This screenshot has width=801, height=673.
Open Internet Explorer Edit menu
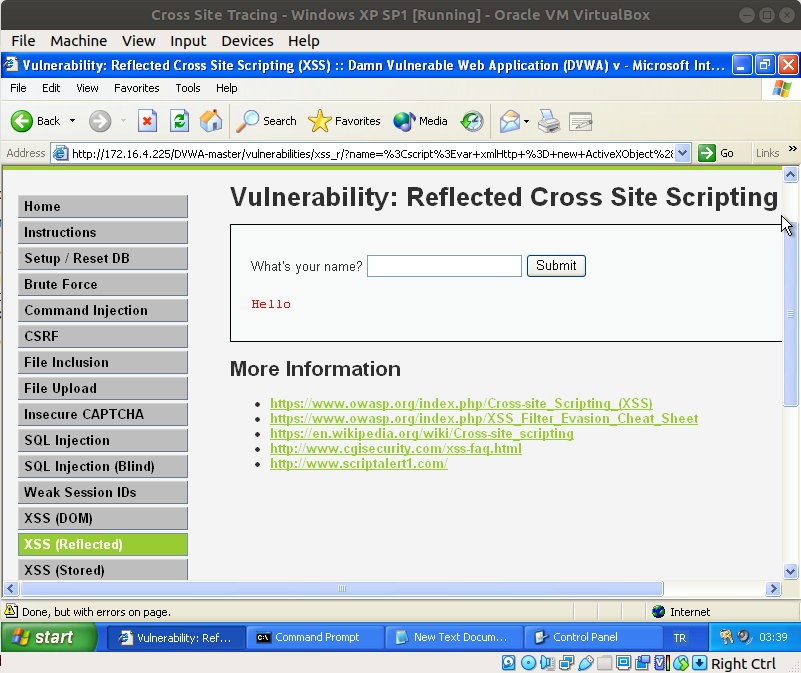point(51,88)
